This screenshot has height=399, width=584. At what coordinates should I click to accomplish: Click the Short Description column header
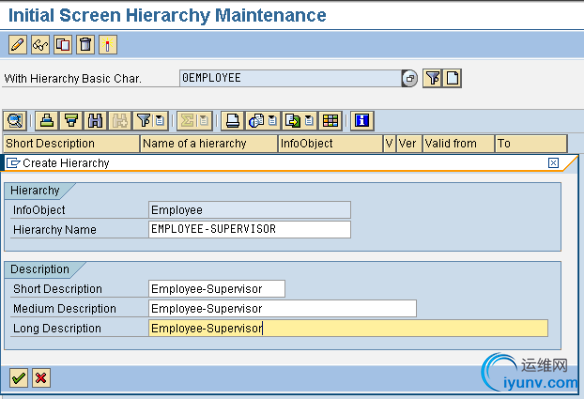pyautogui.click(x=72, y=143)
